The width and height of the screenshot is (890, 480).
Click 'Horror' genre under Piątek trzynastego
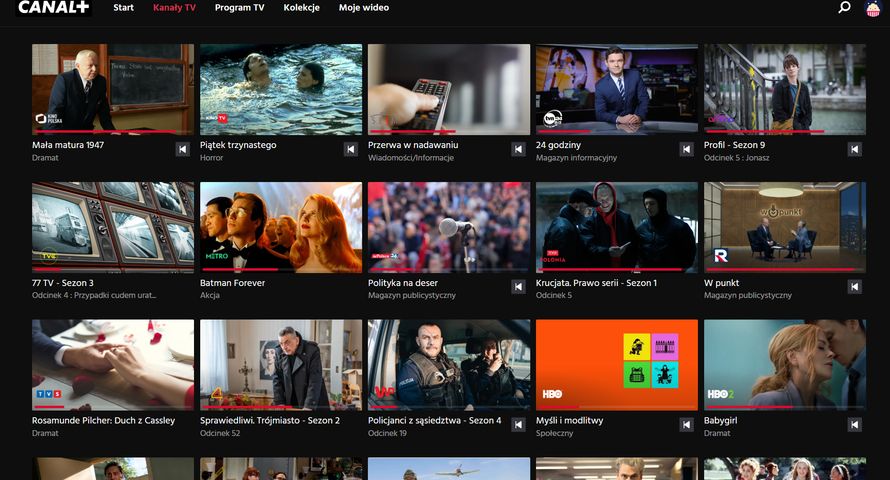[x=212, y=158]
